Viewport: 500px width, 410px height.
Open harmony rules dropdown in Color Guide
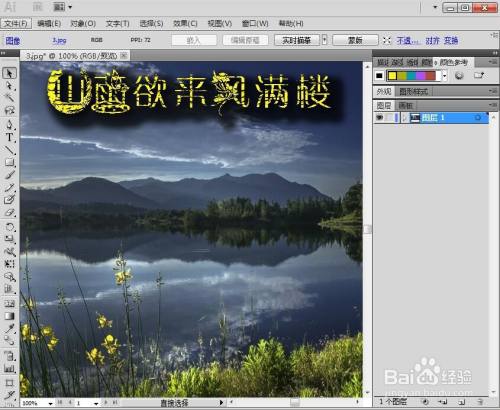click(444, 76)
